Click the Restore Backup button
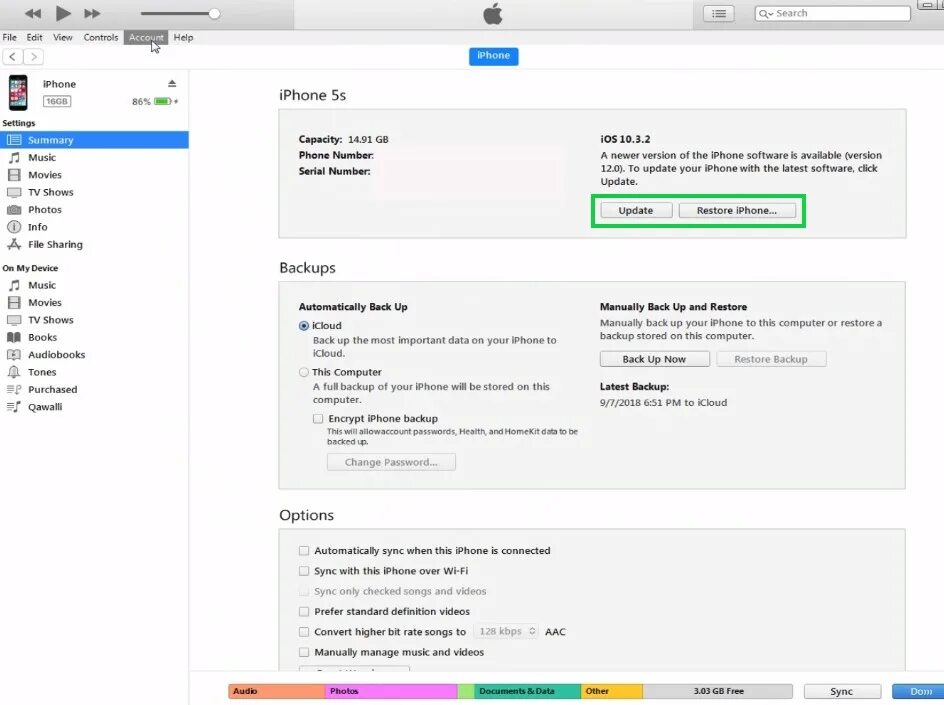Viewport: 944px width, 705px height. pos(771,359)
